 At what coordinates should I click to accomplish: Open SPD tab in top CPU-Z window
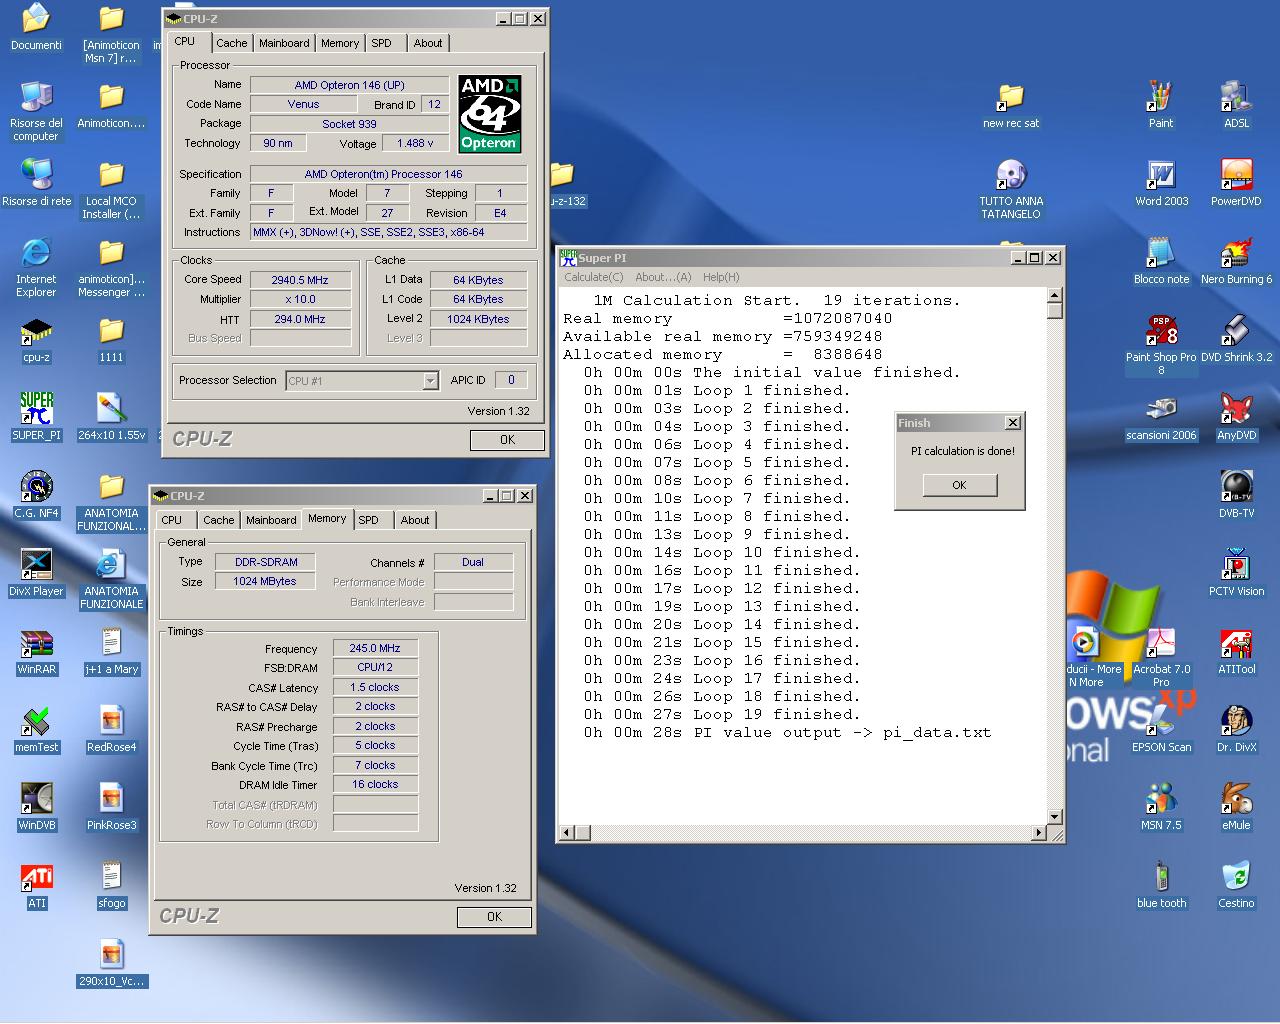tap(381, 43)
